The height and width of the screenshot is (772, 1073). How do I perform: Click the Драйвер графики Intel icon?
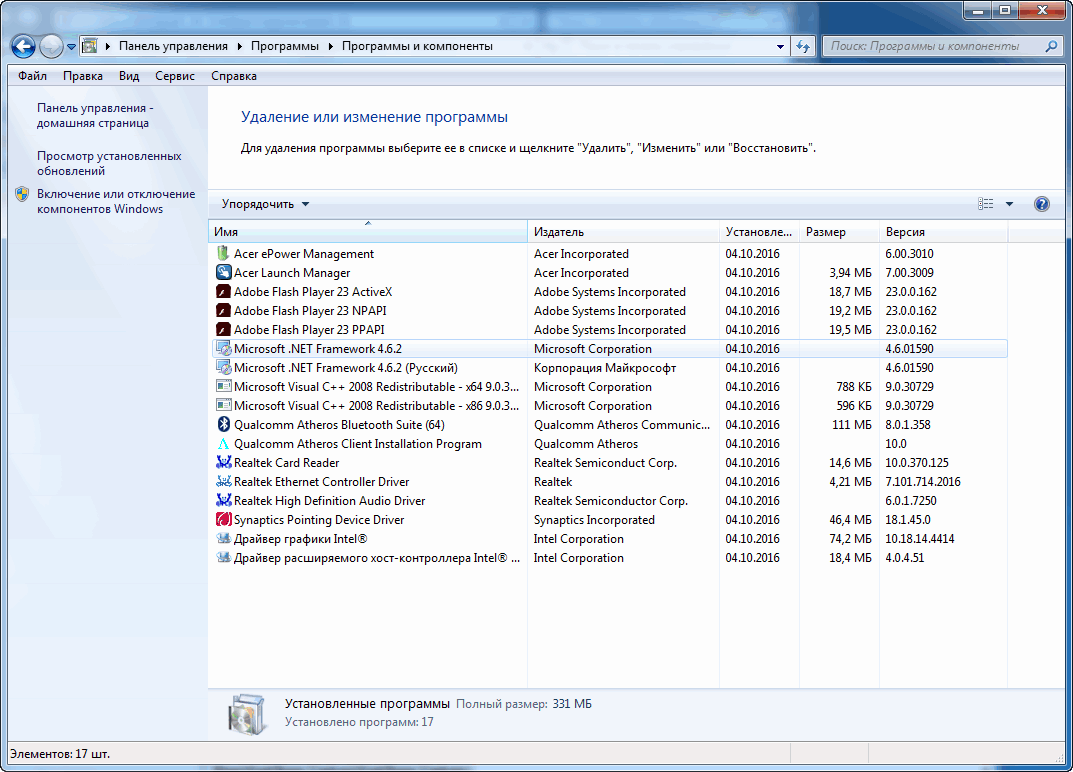coord(223,539)
